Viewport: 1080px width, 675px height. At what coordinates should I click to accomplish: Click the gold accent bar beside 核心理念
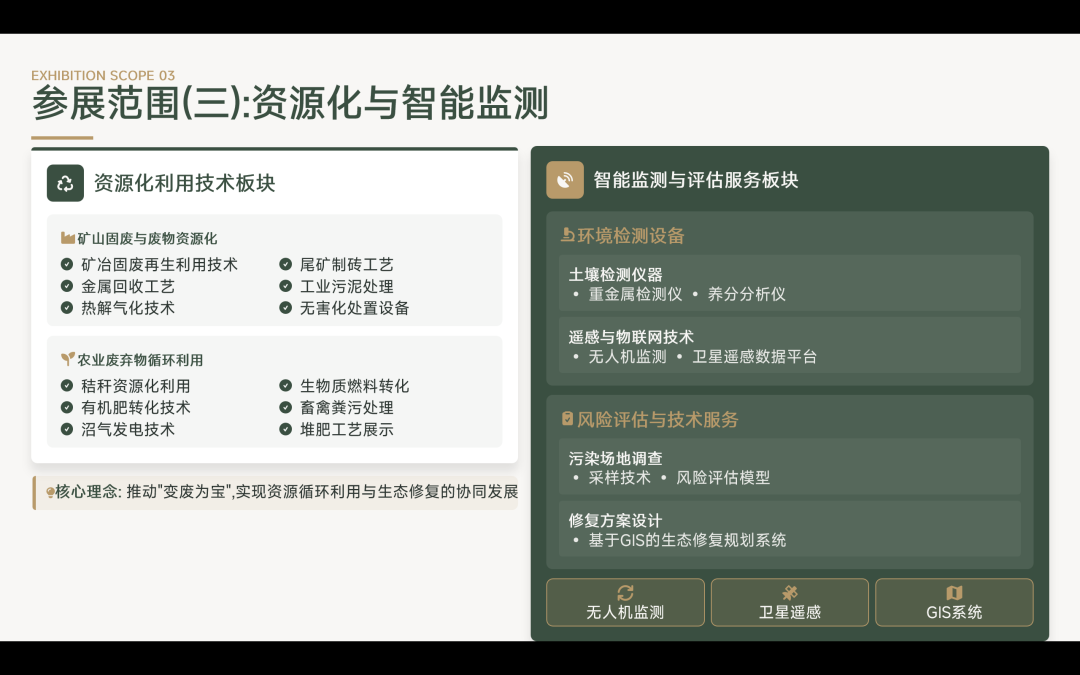pyautogui.click(x=34, y=492)
